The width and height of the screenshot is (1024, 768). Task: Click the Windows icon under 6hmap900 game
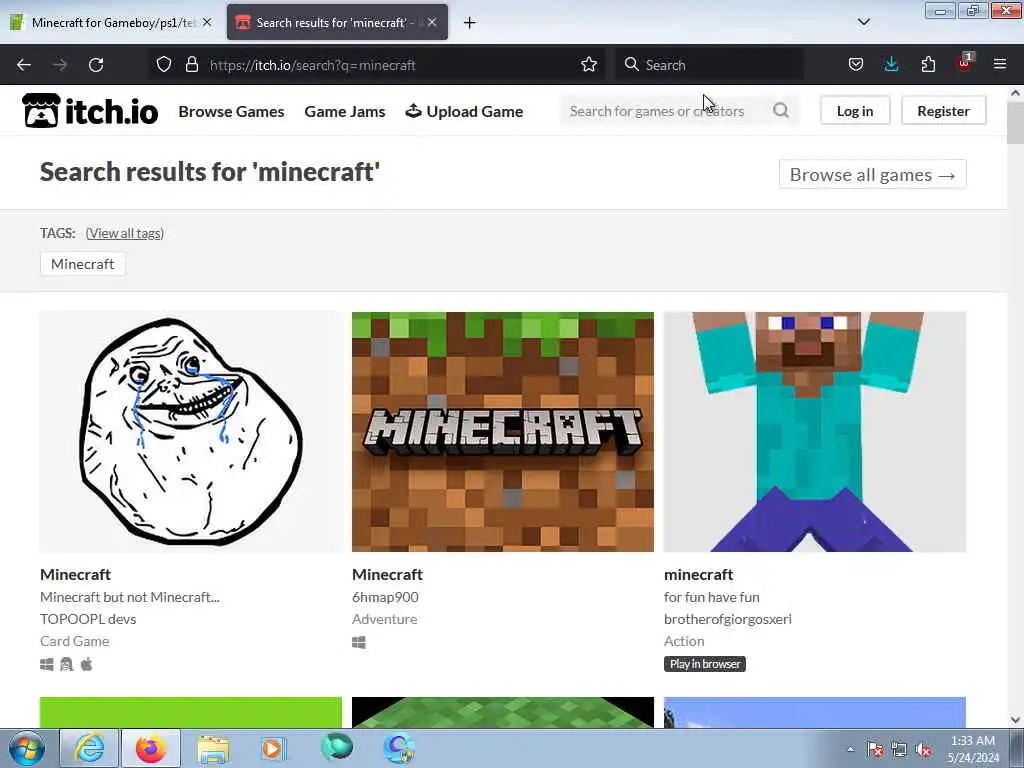pos(359,643)
